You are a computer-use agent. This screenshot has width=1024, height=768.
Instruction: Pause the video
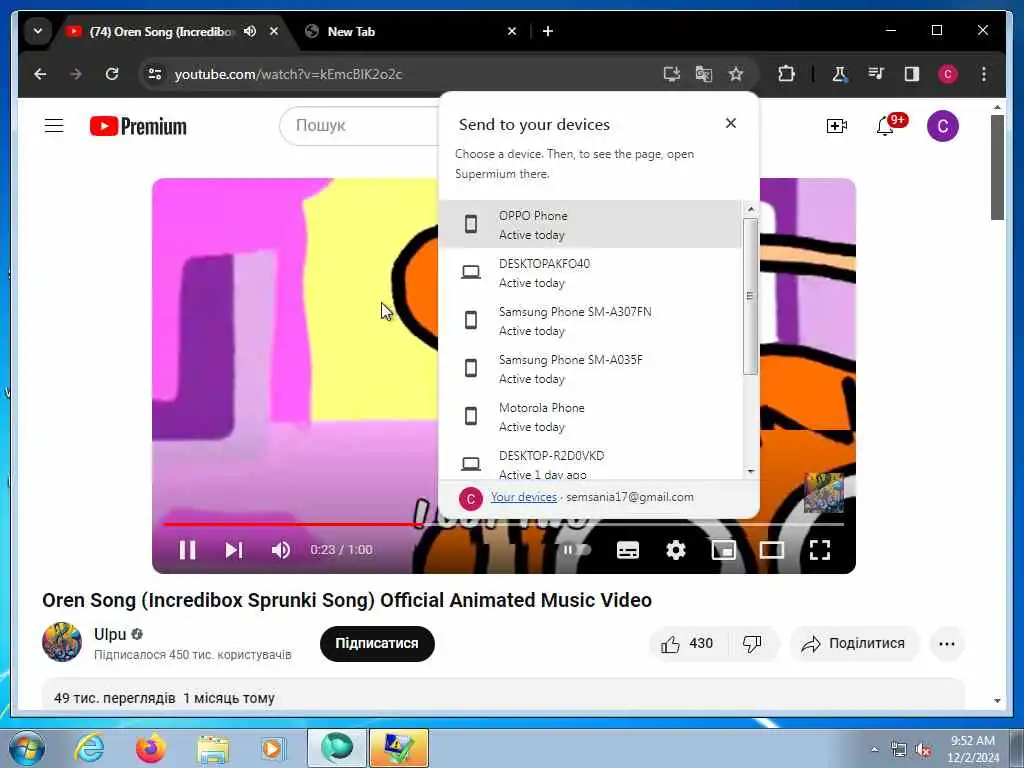pyautogui.click(x=187, y=550)
